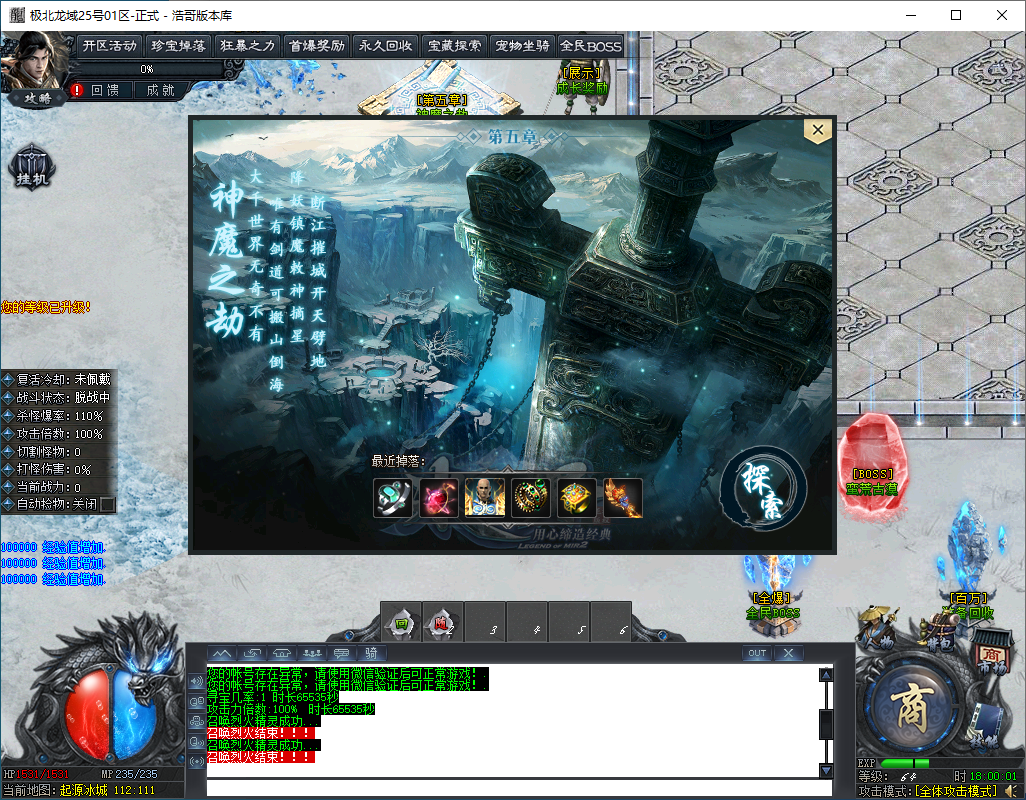Toggle the broadcast signal chat channel icon
The height and width of the screenshot is (800, 1026).
(x=196, y=762)
